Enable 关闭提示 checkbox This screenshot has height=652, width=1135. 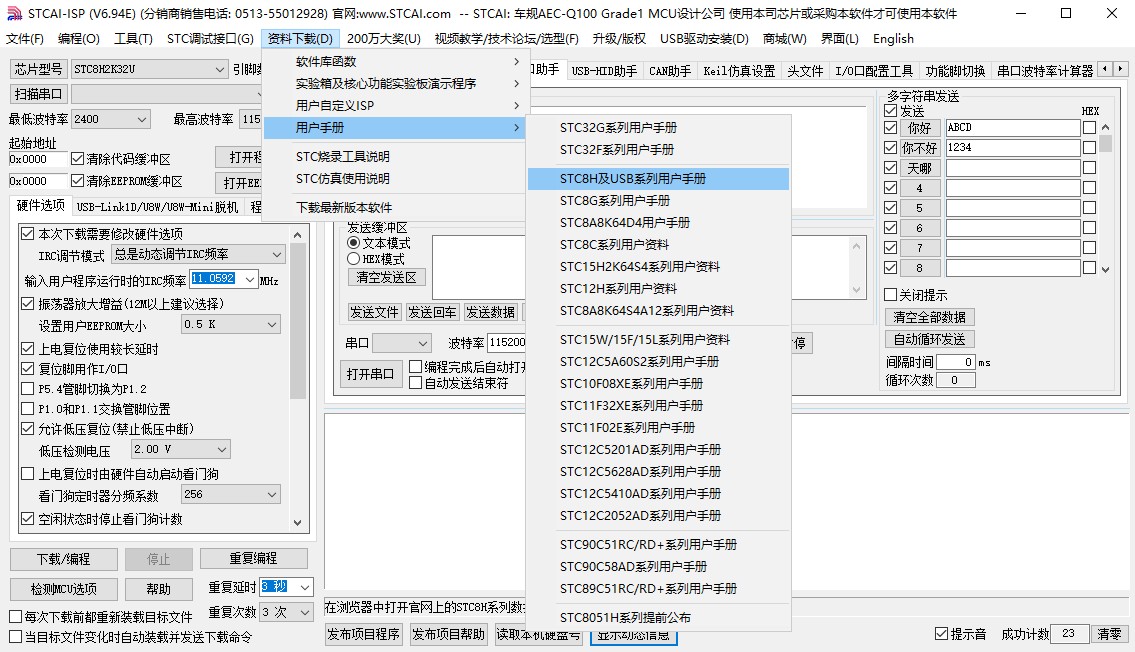point(891,295)
